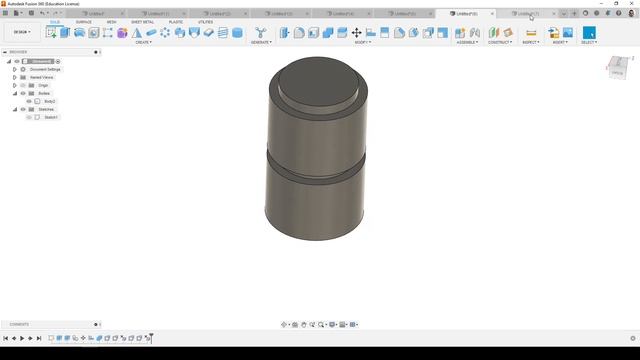
Task: Hide Body2 using its eye icon
Action: point(29,101)
